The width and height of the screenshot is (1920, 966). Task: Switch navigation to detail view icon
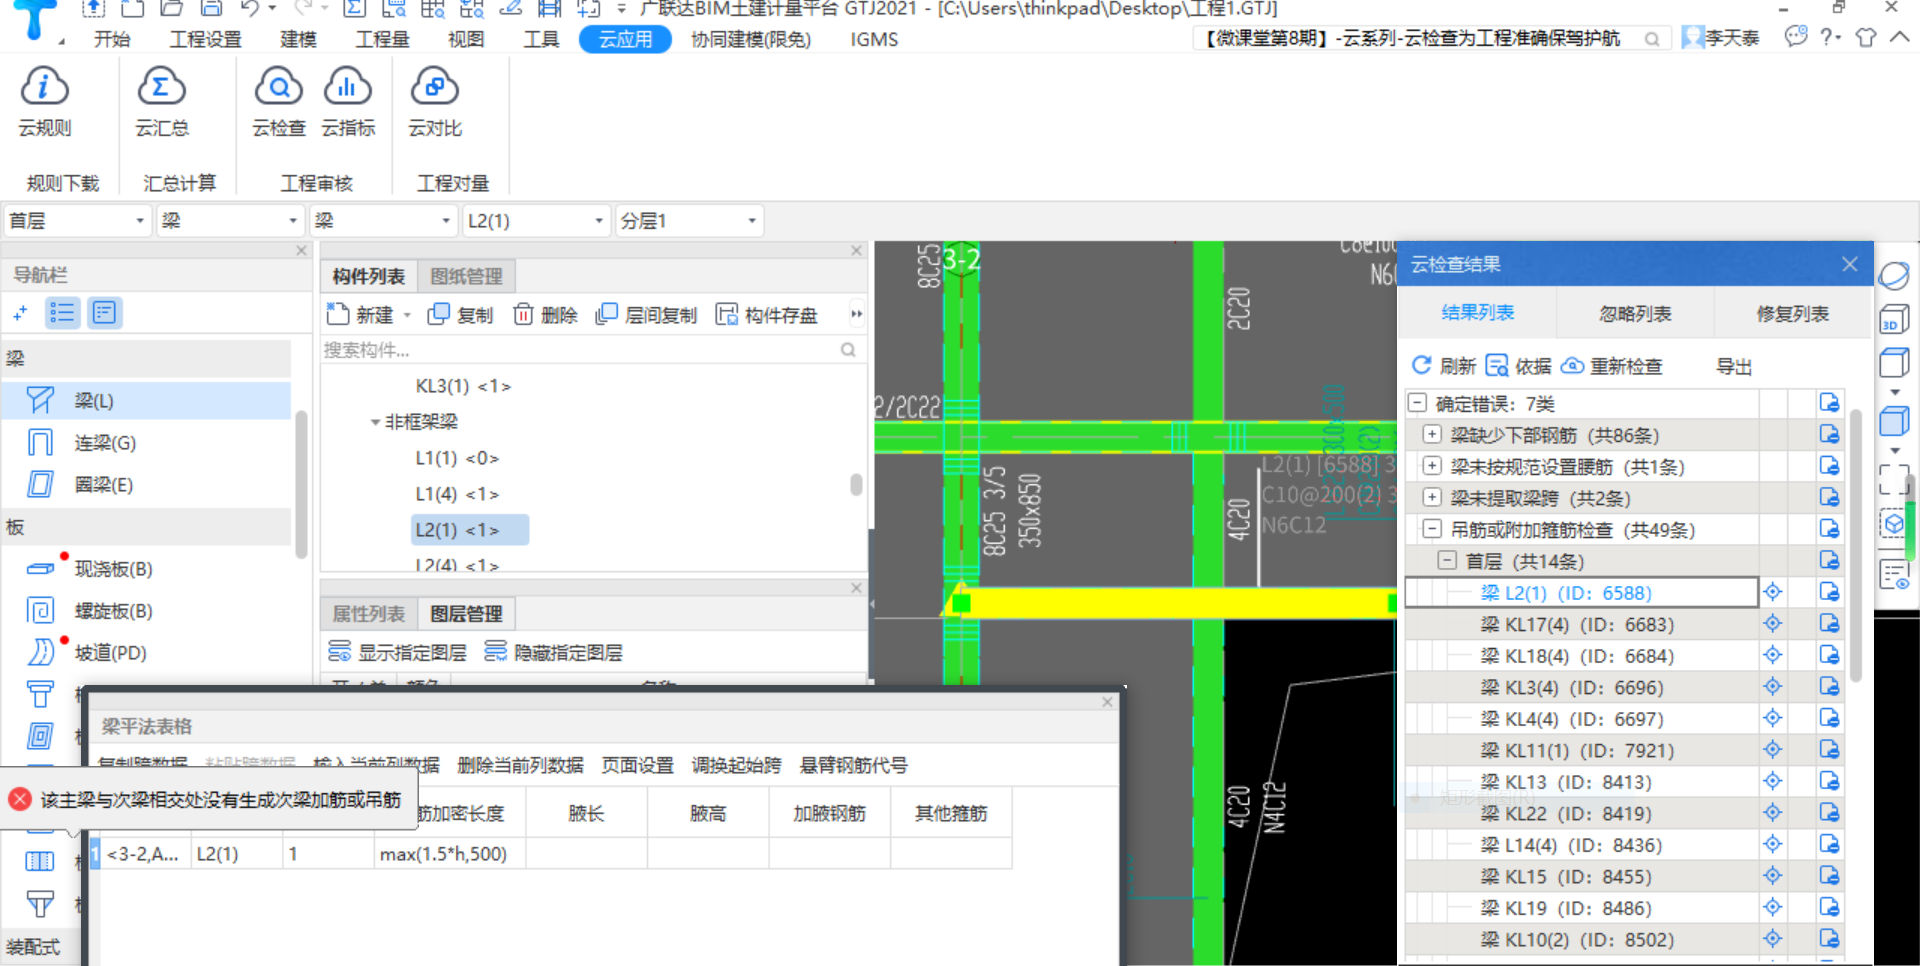104,313
